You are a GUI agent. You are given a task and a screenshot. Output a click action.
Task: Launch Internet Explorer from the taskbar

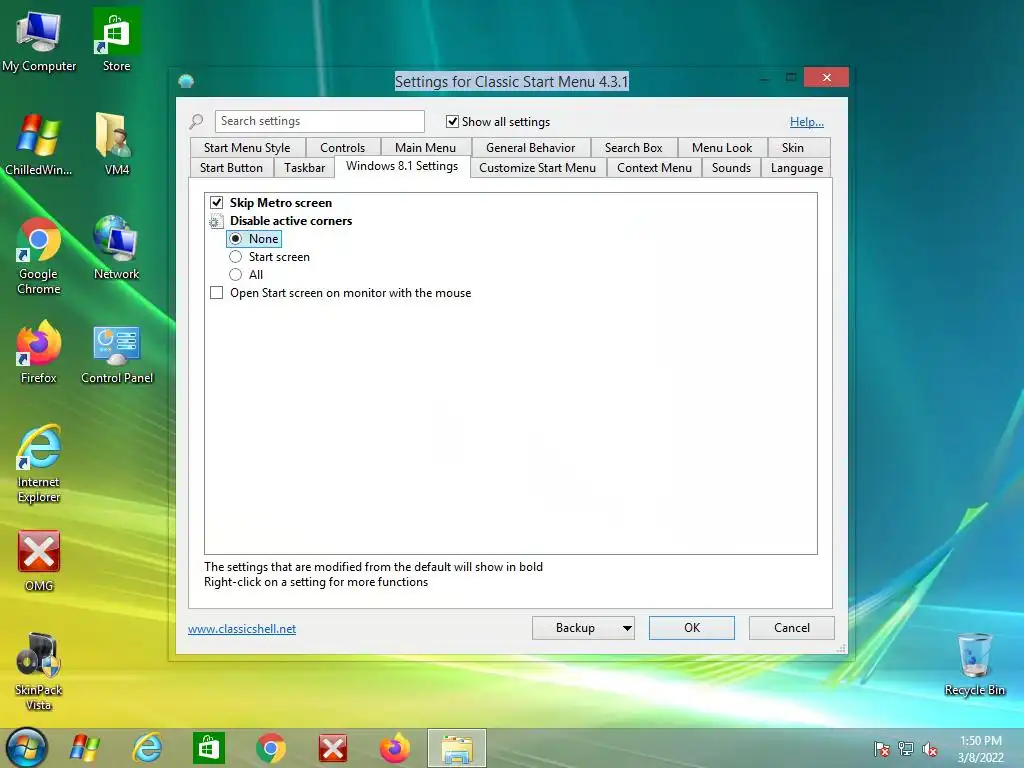147,748
